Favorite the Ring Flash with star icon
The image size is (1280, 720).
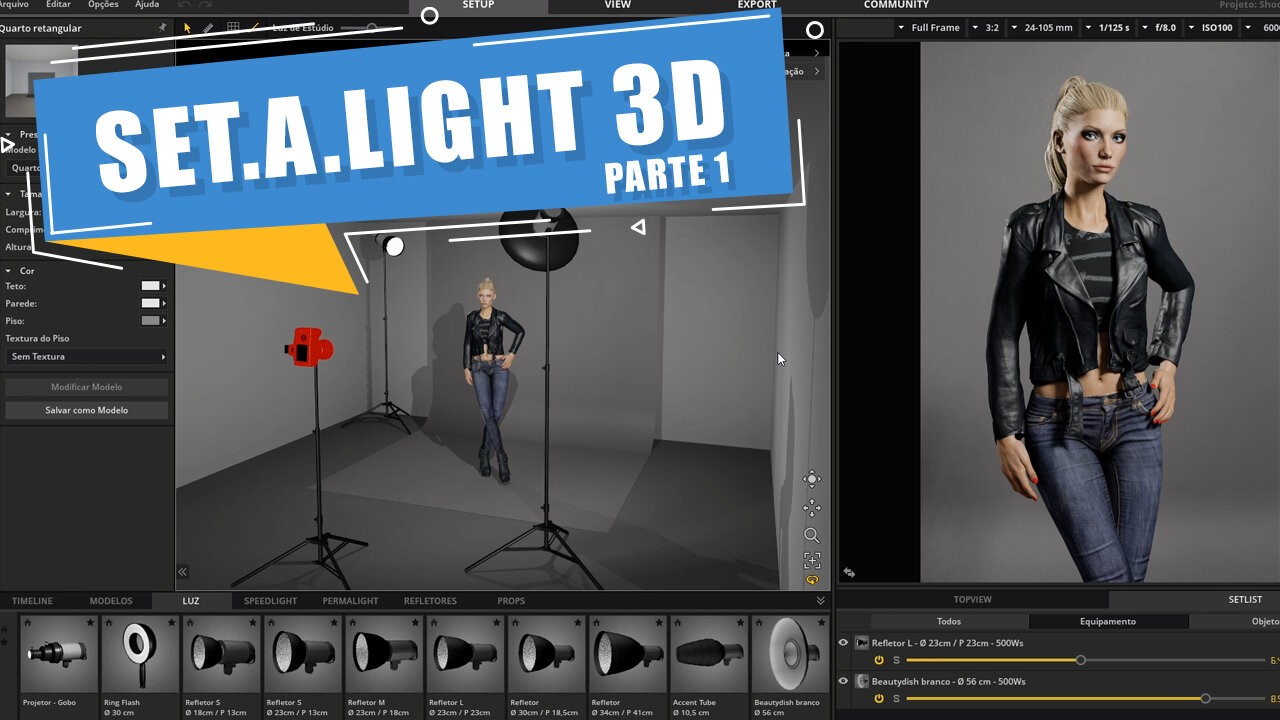pos(172,622)
